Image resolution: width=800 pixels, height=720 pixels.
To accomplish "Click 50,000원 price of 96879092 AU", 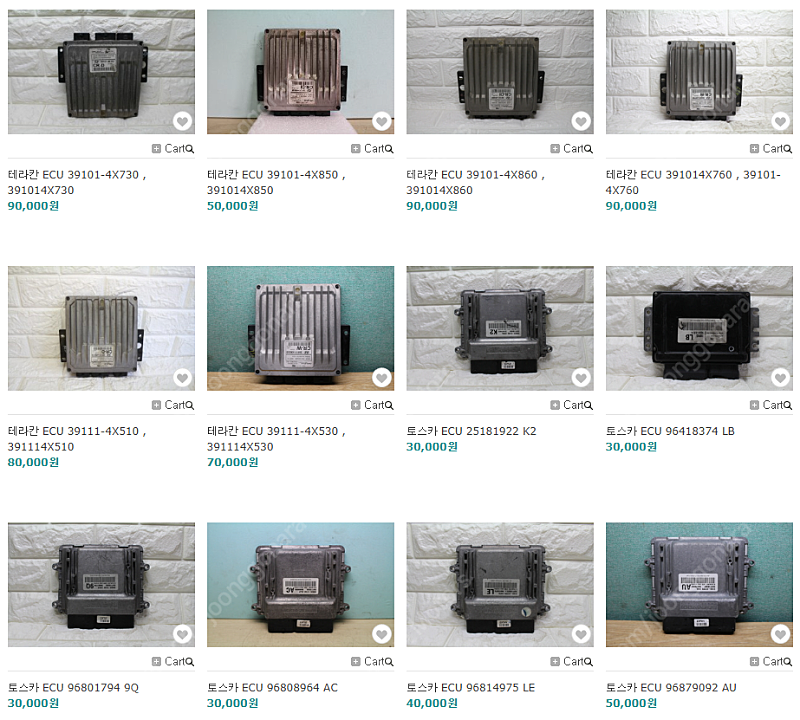I will pyautogui.click(x=631, y=703).
